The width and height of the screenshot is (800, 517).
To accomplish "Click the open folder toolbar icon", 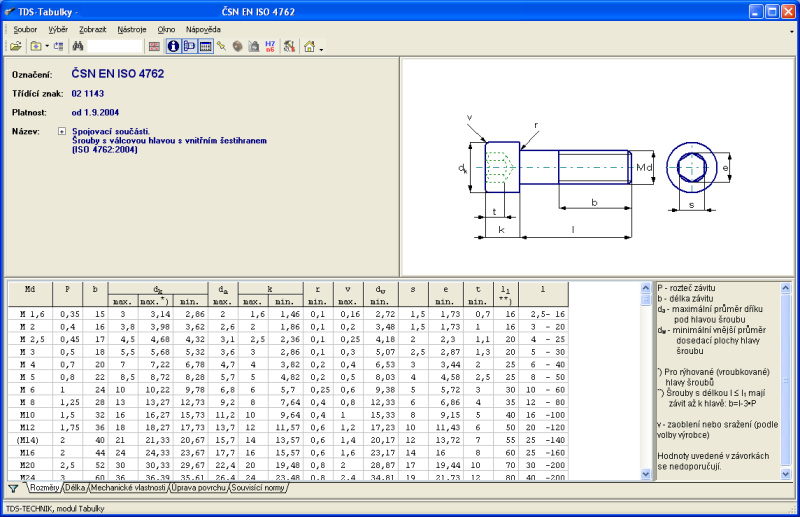I will click(x=16, y=46).
